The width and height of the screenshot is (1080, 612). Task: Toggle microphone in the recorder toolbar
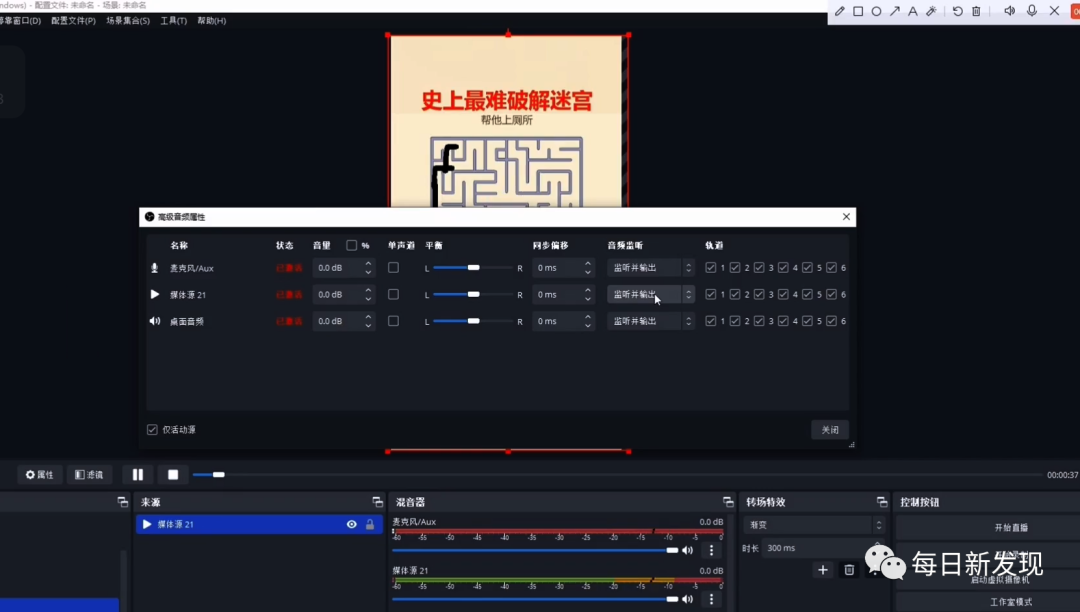click(1032, 11)
